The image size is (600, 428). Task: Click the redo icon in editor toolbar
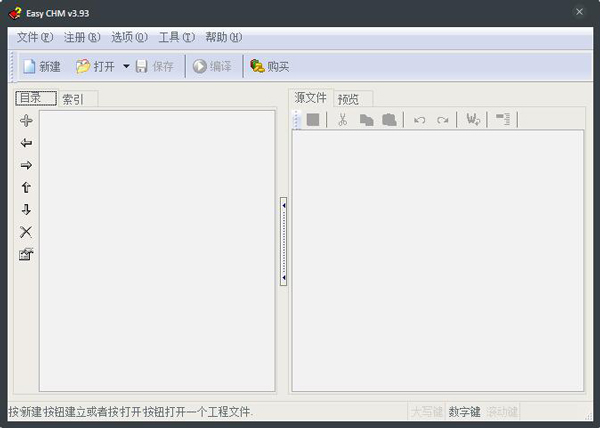pyautogui.click(x=442, y=120)
